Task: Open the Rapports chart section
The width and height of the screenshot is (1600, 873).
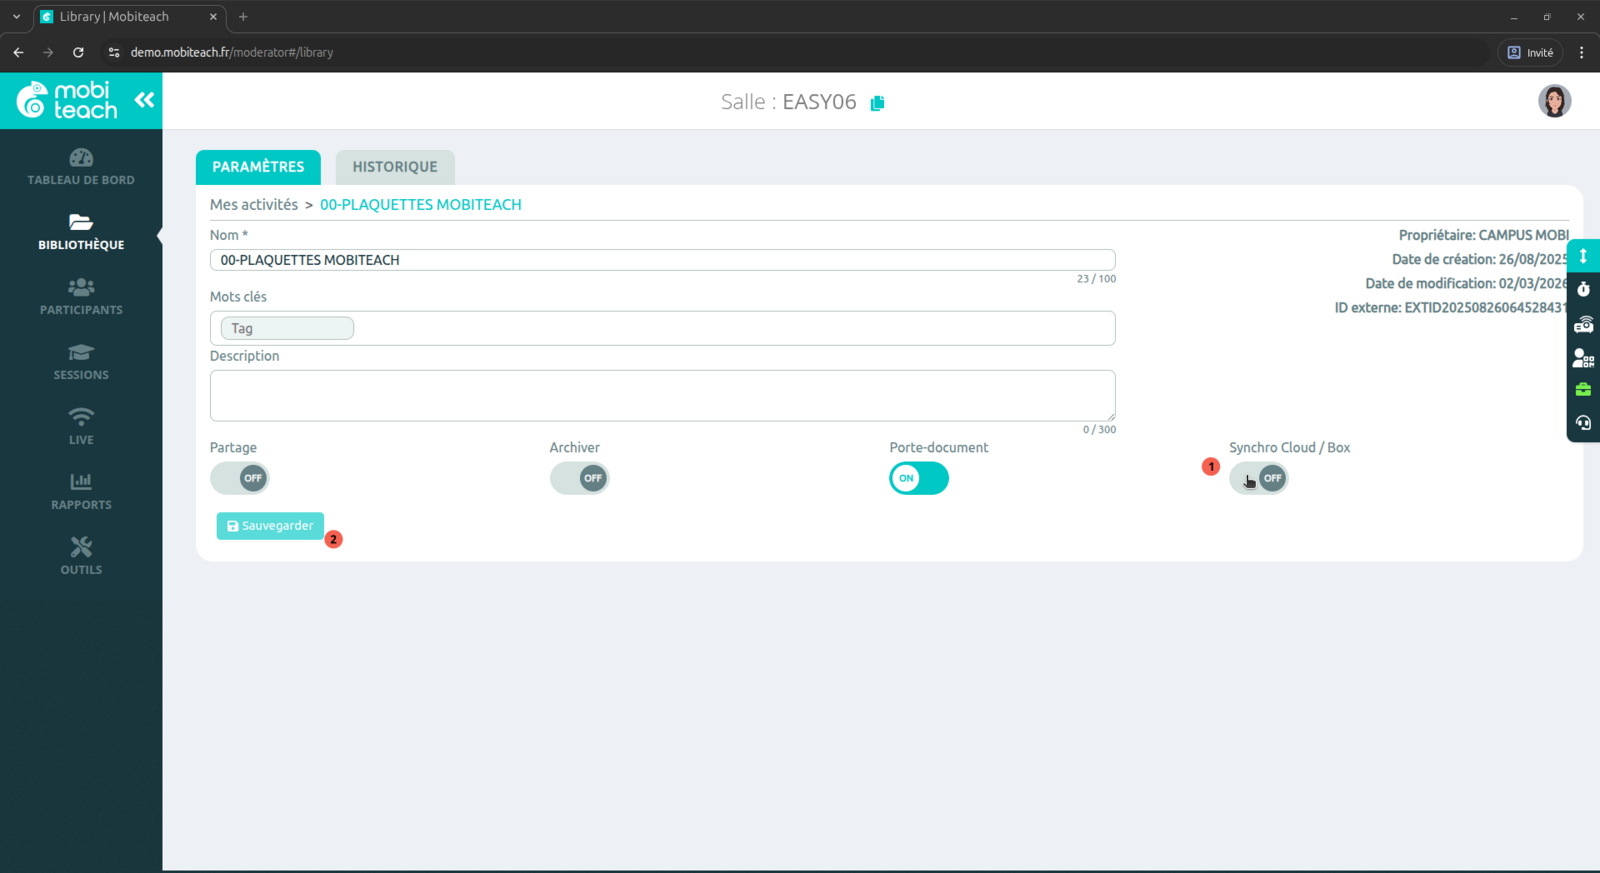Action: click(81, 492)
